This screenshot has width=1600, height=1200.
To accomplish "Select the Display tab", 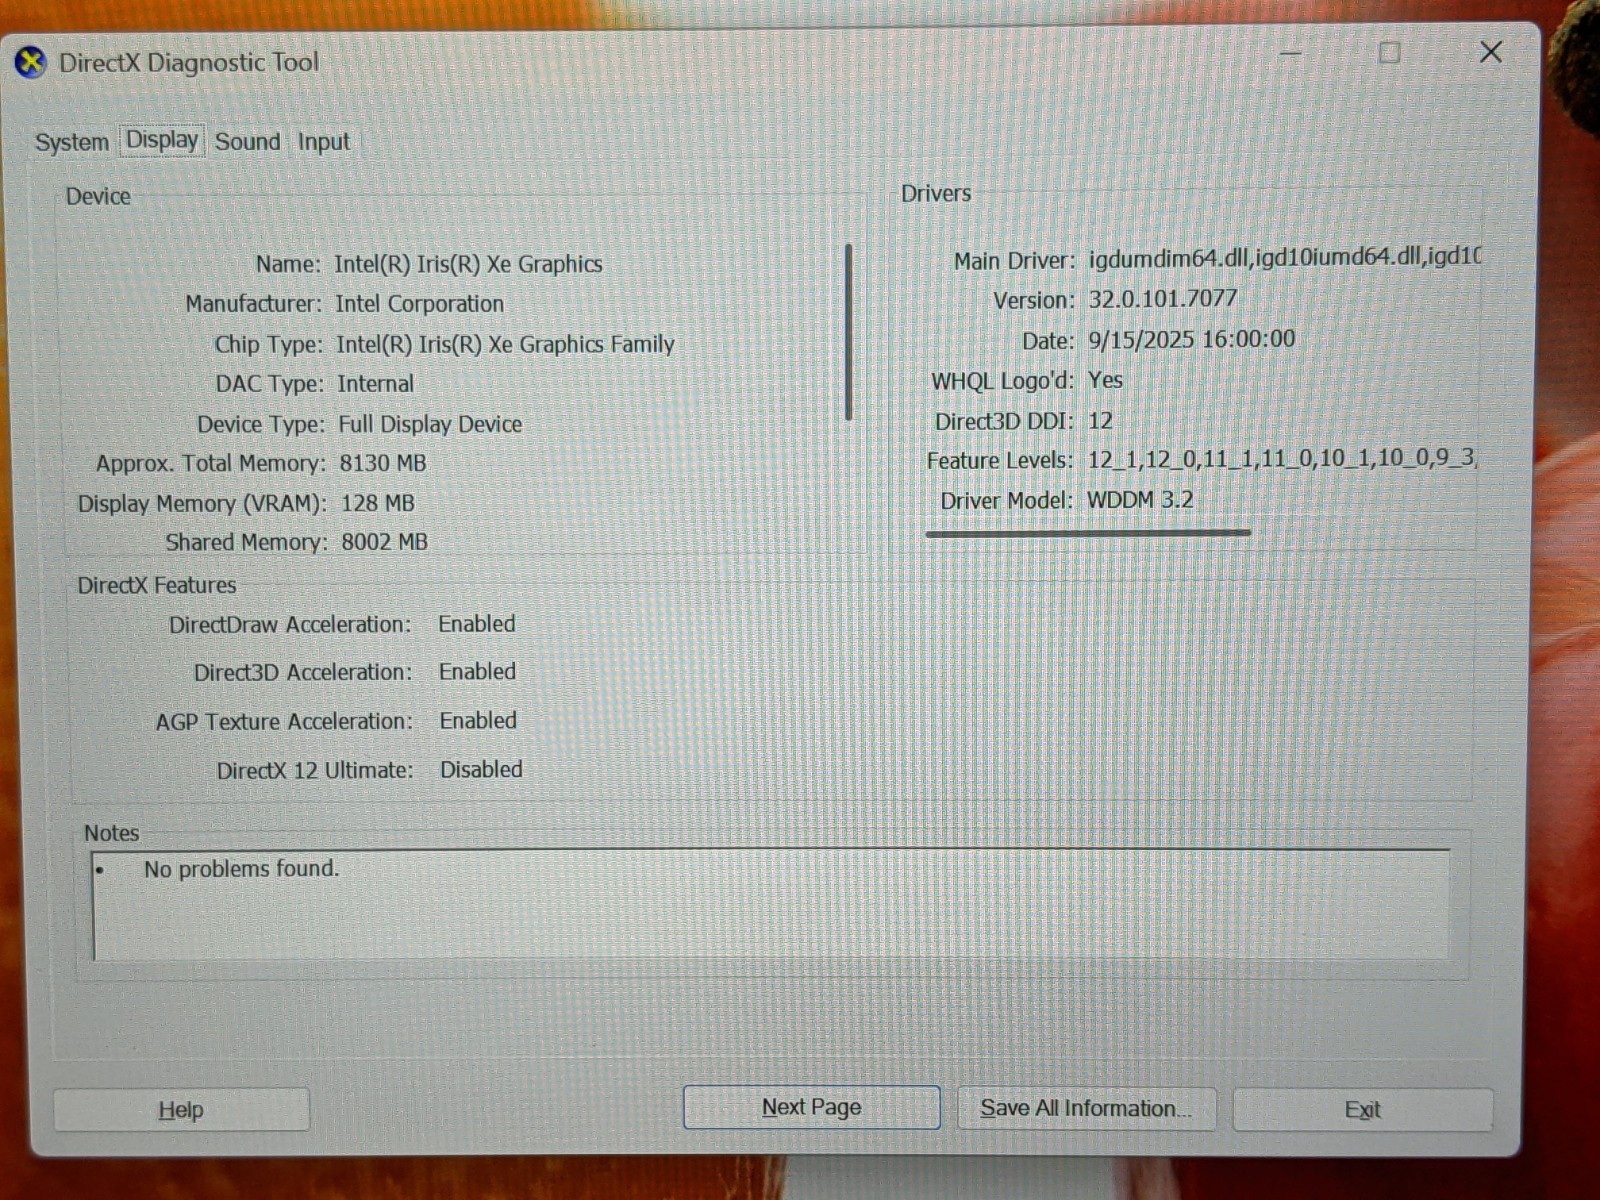I will (x=162, y=140).
